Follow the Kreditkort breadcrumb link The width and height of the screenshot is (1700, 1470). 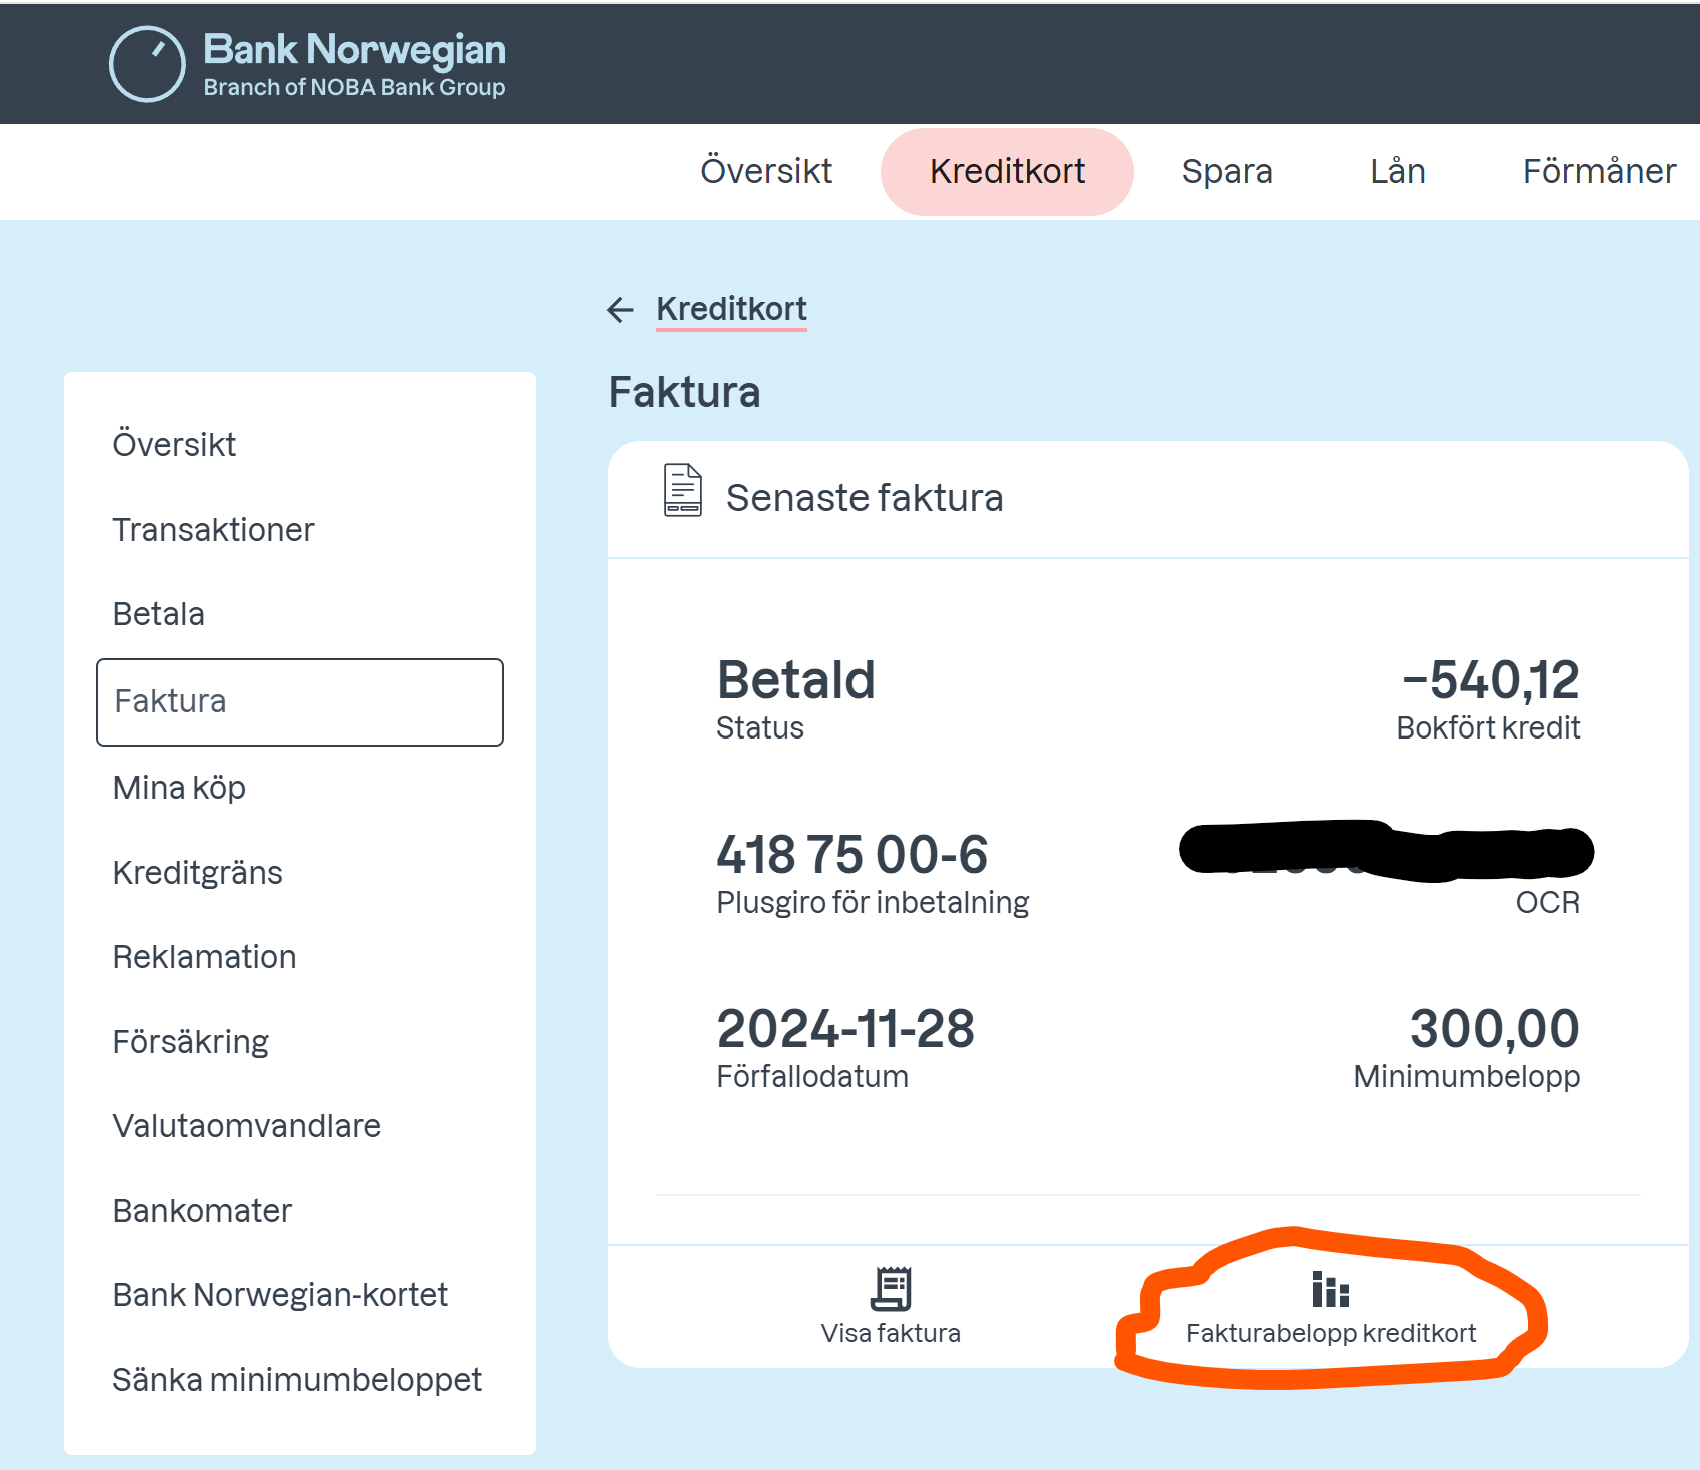click(731, 309)
